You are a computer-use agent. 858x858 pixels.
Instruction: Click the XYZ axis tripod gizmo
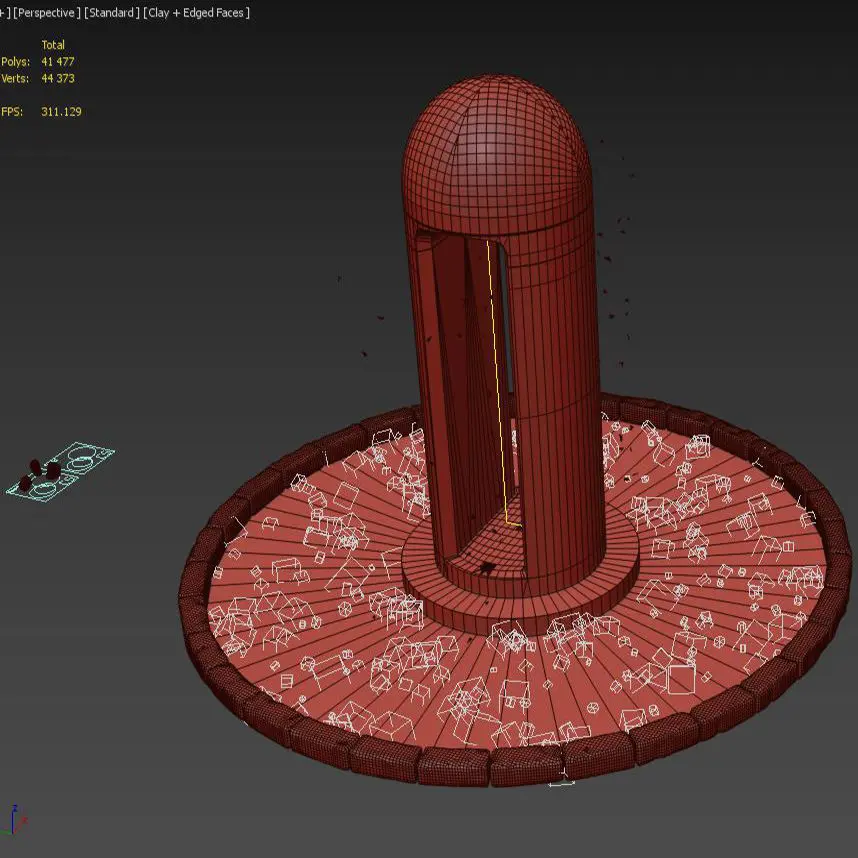click(14, 819)
